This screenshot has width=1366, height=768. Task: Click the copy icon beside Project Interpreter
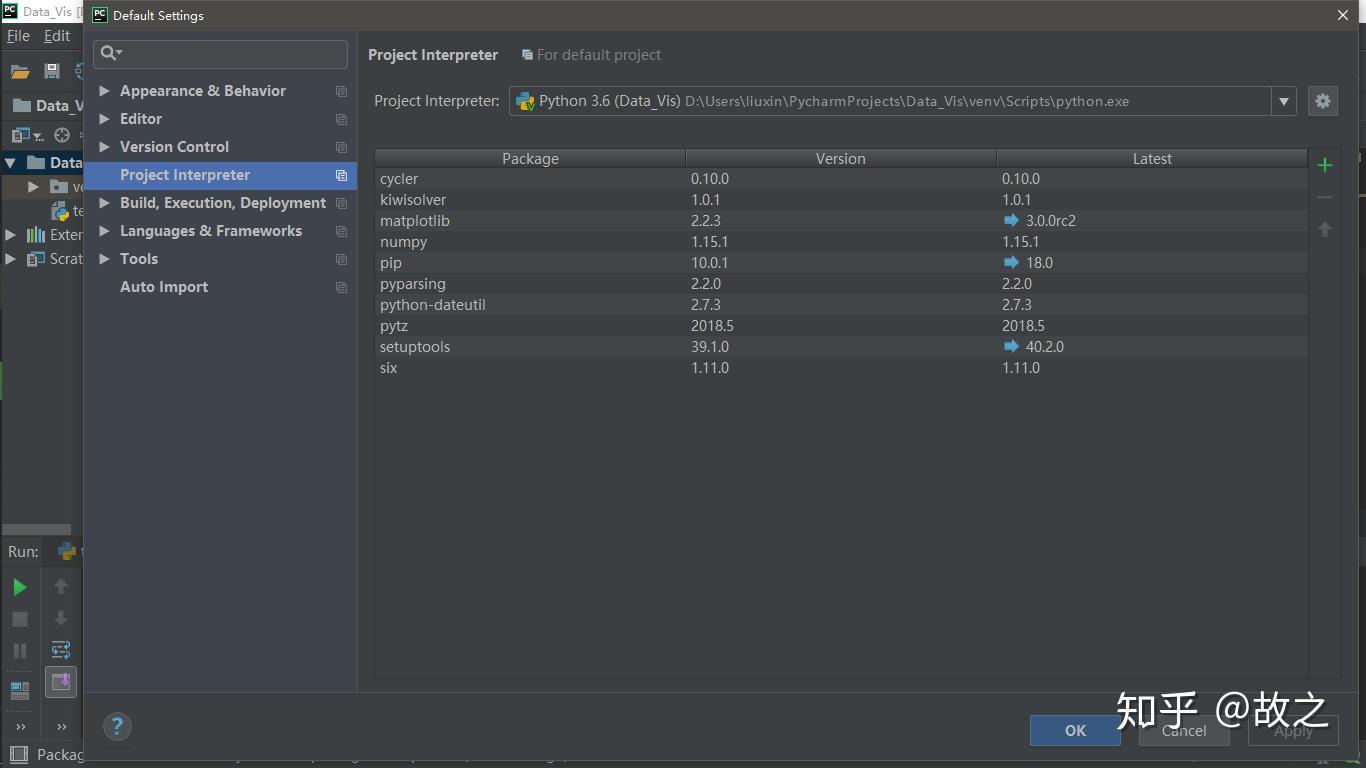tap(341, 175)
